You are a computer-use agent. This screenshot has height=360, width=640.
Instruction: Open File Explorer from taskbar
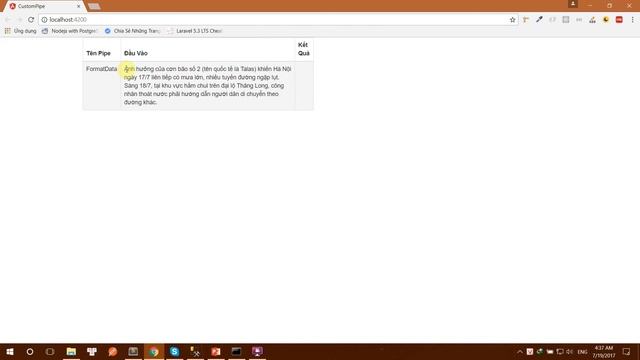71,351
